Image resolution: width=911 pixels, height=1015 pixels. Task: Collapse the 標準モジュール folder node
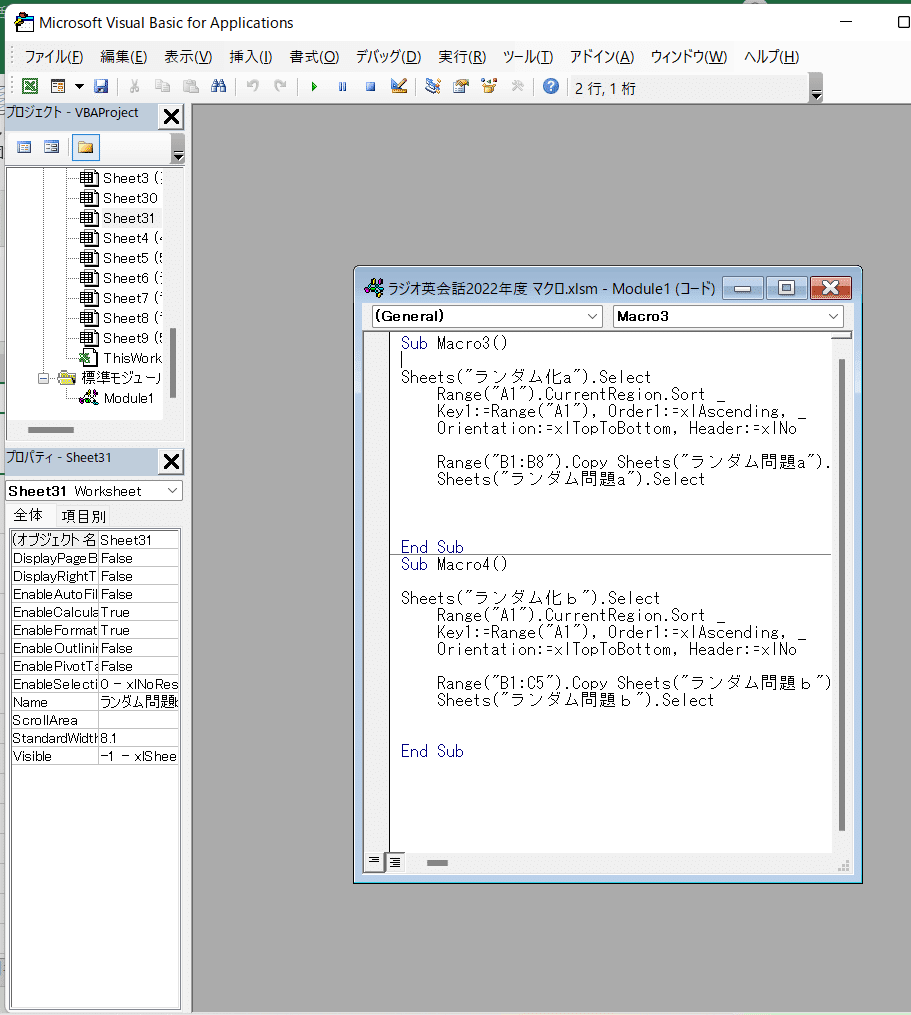[43, 378]
